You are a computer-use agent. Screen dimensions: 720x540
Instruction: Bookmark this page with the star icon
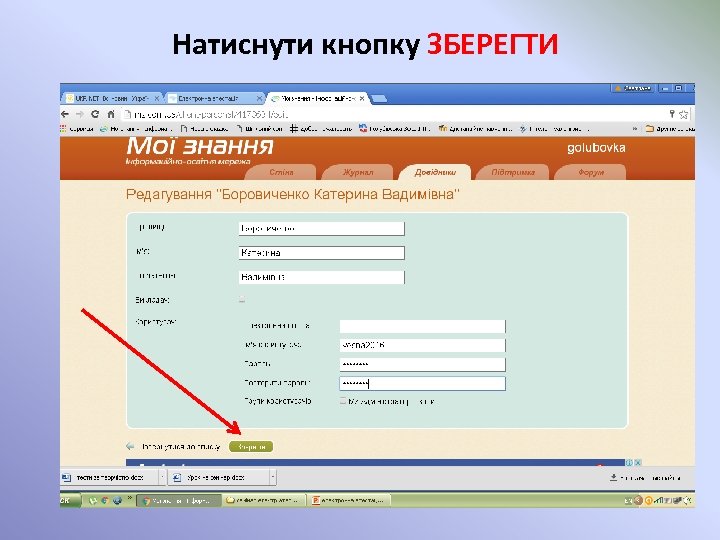pos(684,114)
